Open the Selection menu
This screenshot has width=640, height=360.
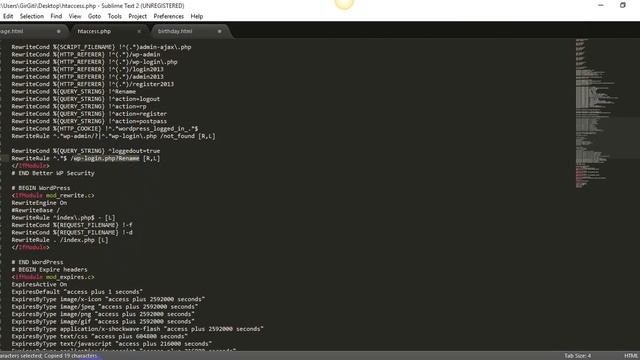(x=32, y=16)
